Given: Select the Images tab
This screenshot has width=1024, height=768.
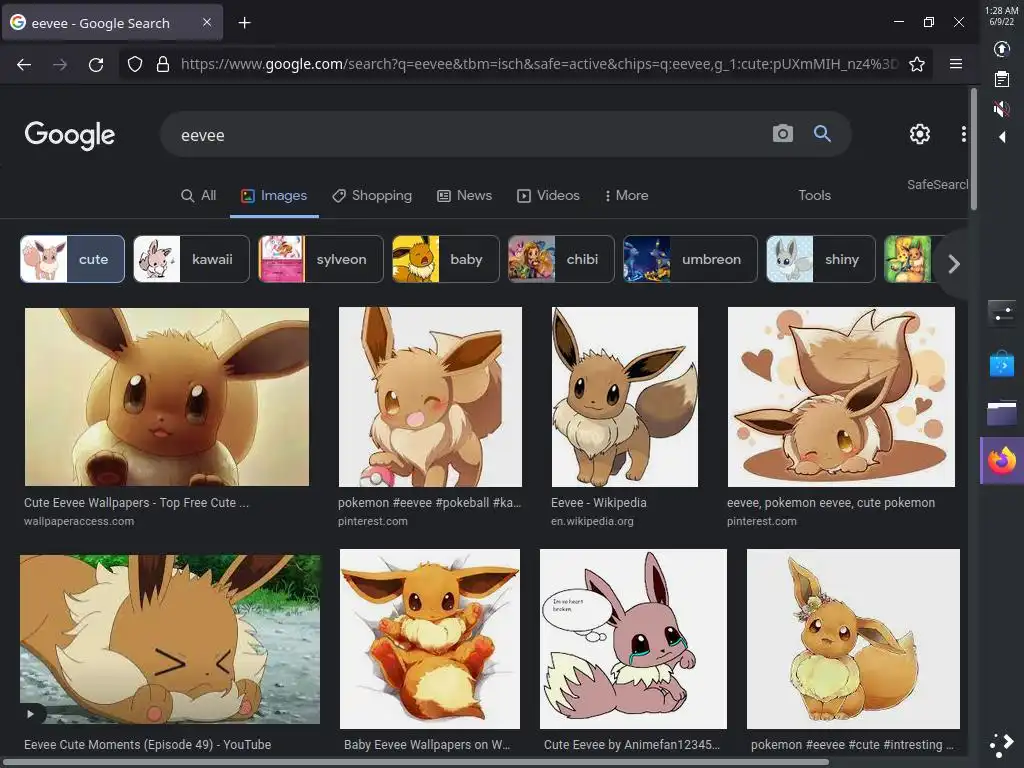Looking at the screenshot, I should [x=274, y=195].
